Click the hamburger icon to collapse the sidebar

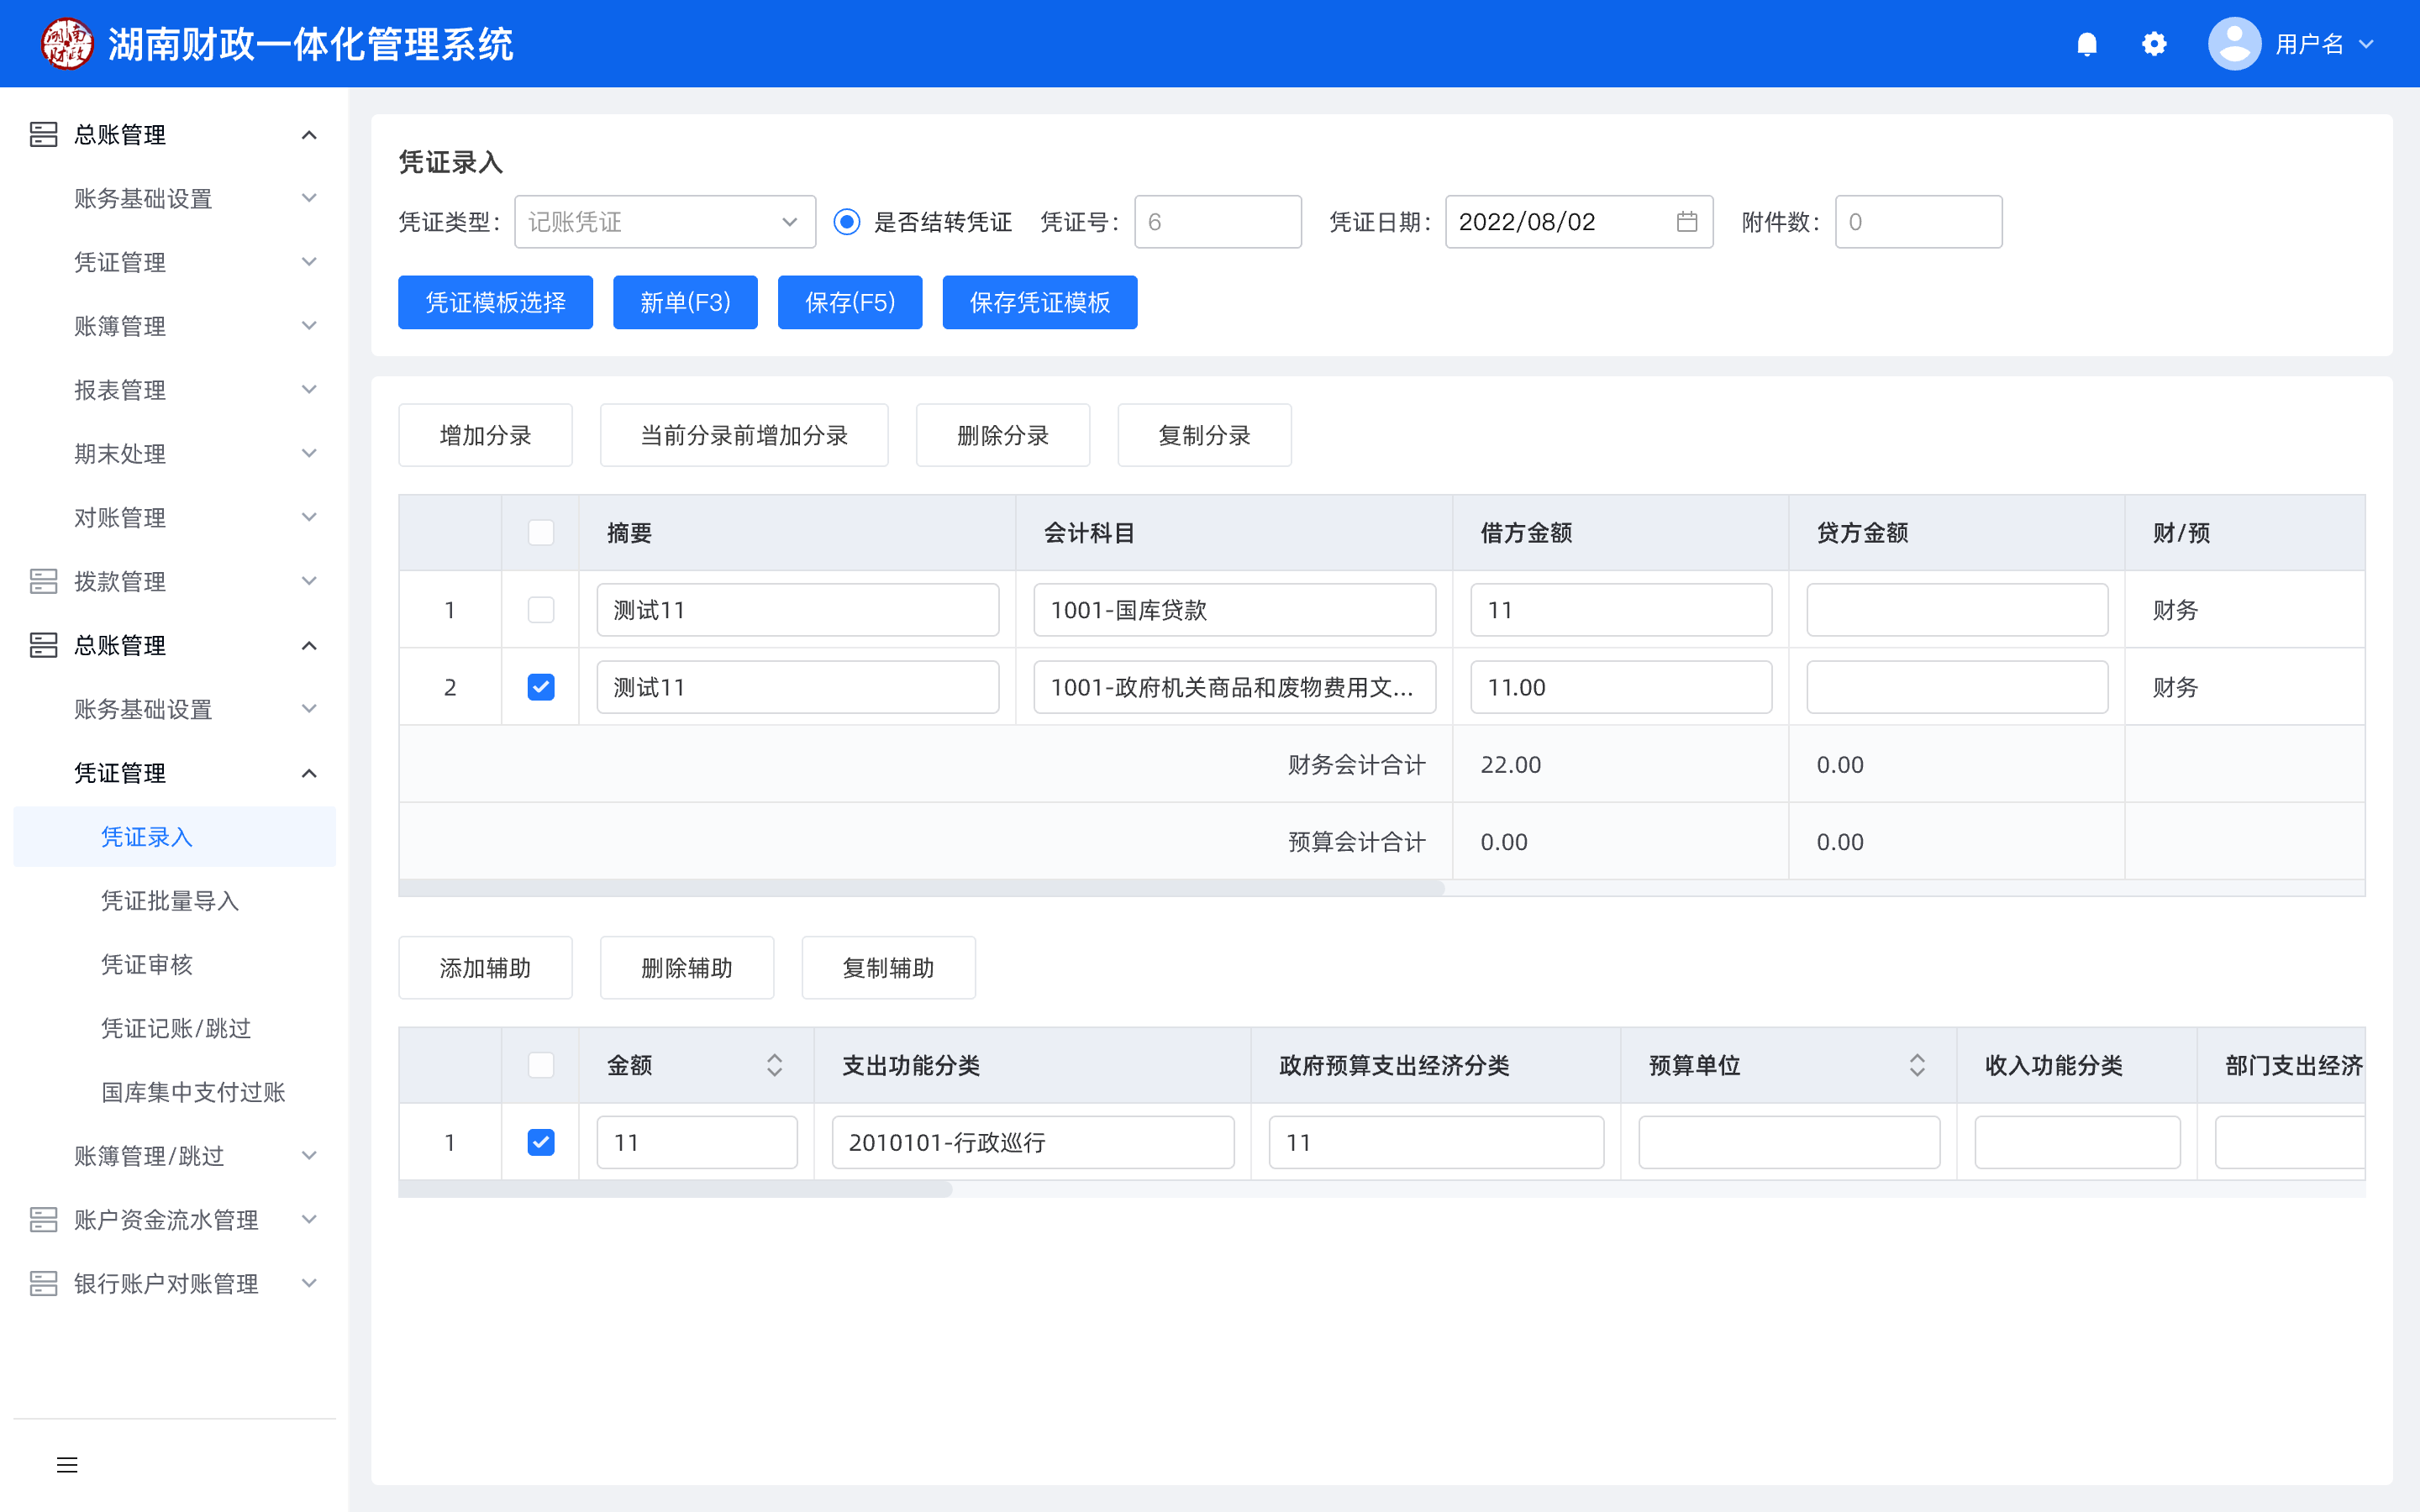(x=67, y=1465)
